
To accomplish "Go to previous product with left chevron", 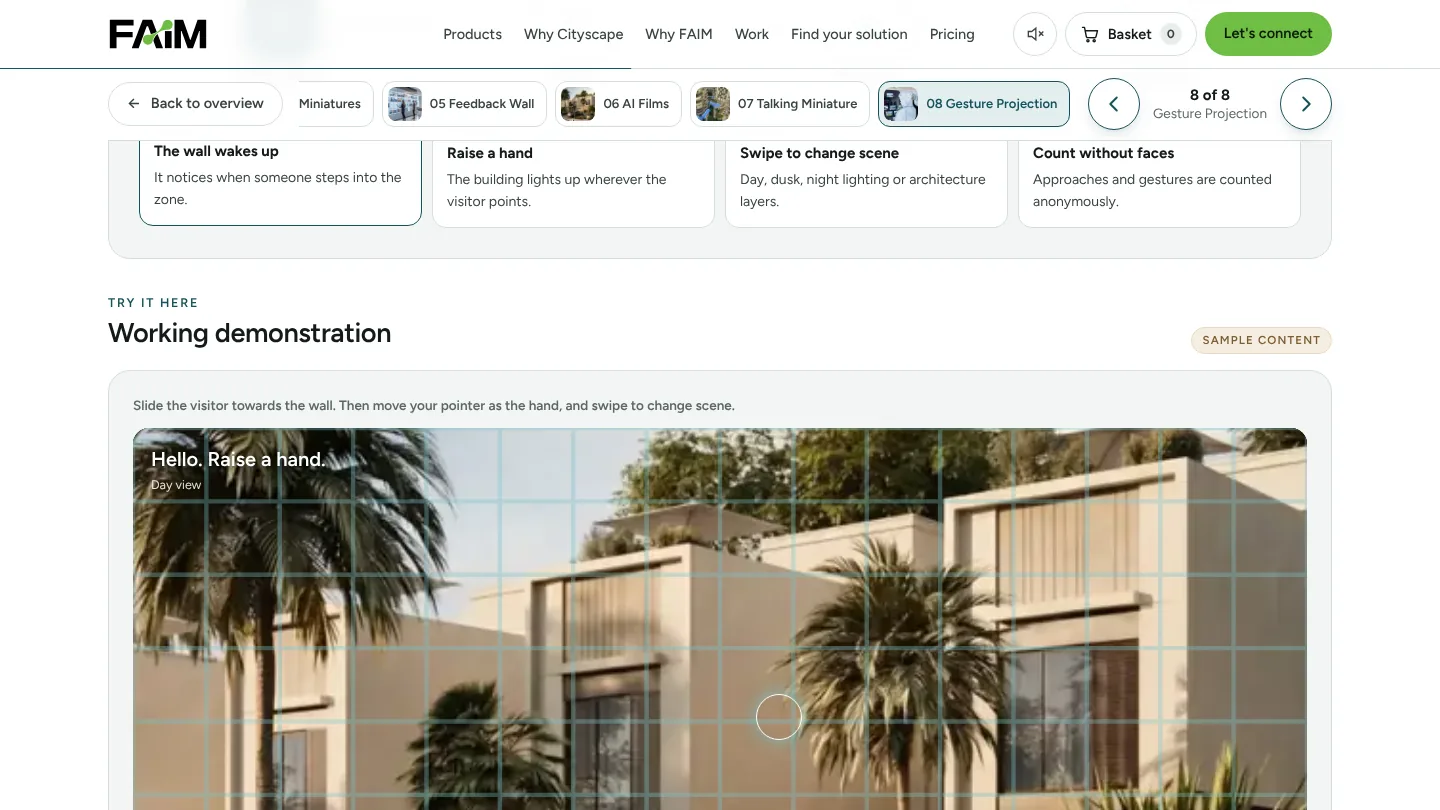I will (x=1114, y=104).
